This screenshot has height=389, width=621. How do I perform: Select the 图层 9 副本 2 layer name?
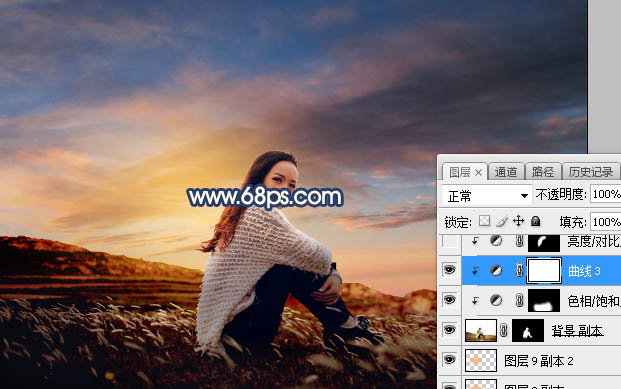(x=539, y=361)
